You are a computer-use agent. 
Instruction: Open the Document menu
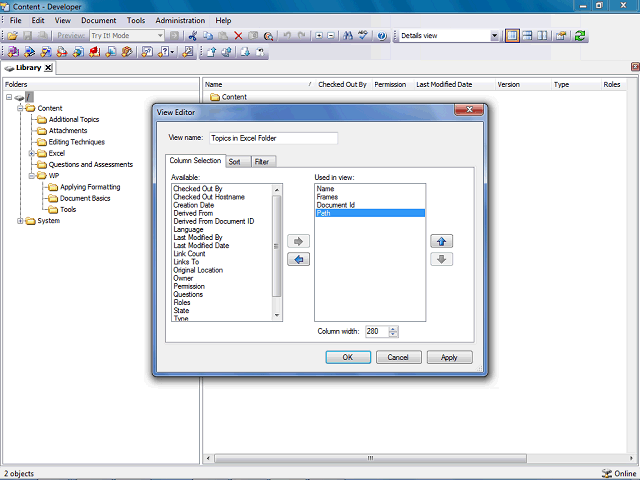pos(98,20)
